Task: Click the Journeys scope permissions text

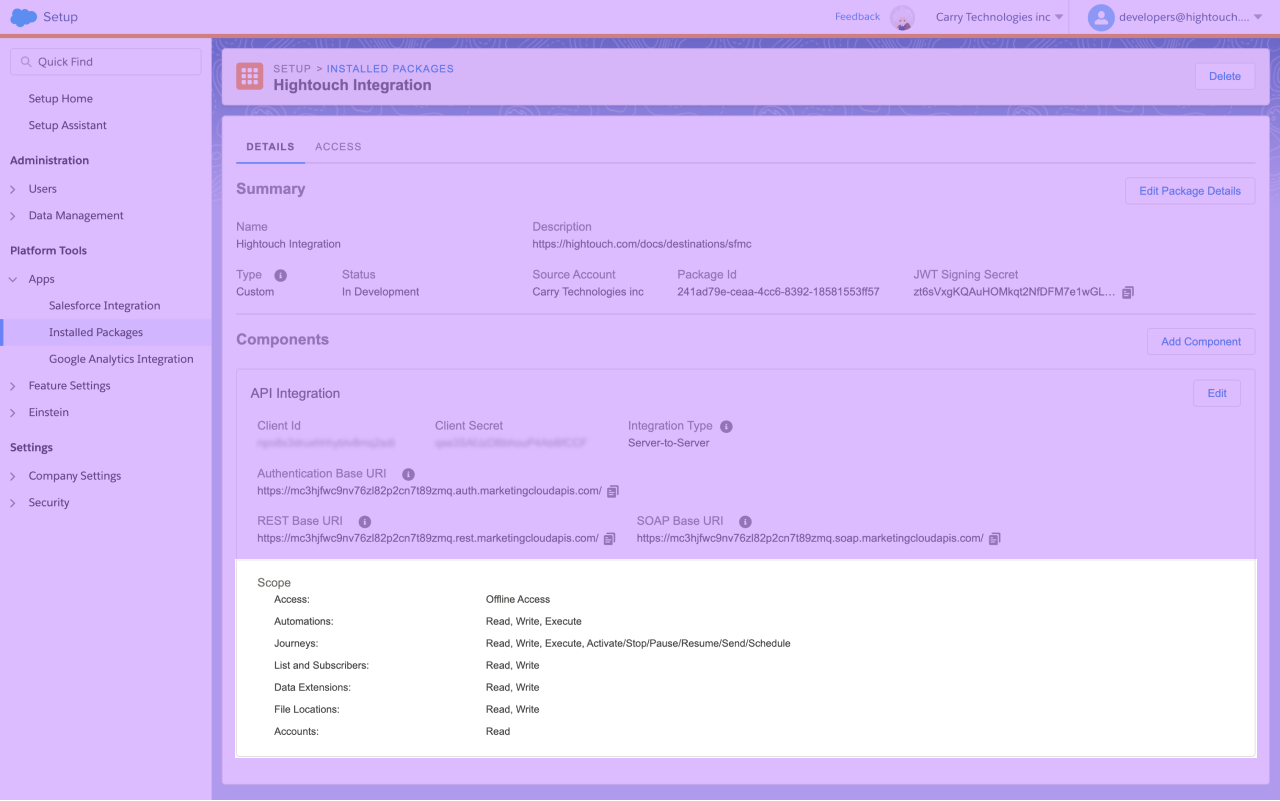Action: tap(638, 644)
